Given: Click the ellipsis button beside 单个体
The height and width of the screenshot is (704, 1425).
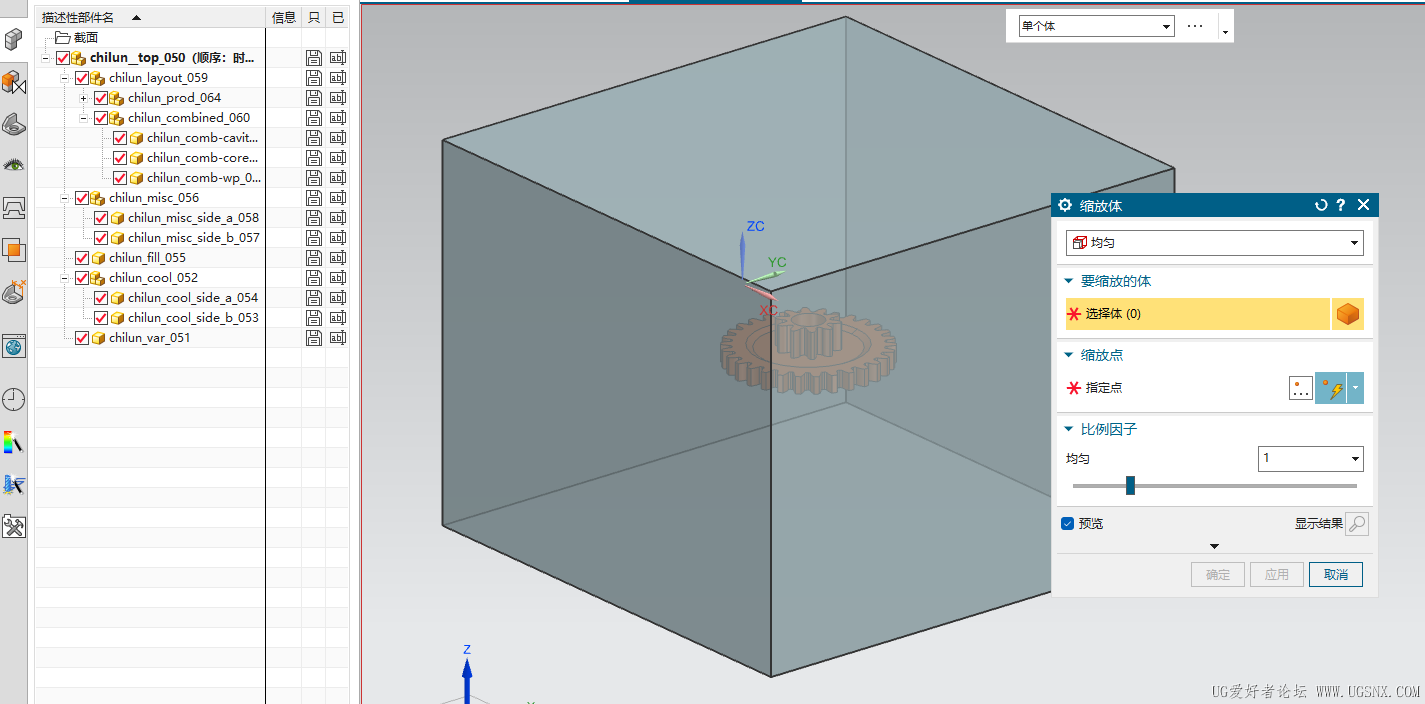Looking at the screenshot, I should pyautogui.click(x=1195, y=26).
